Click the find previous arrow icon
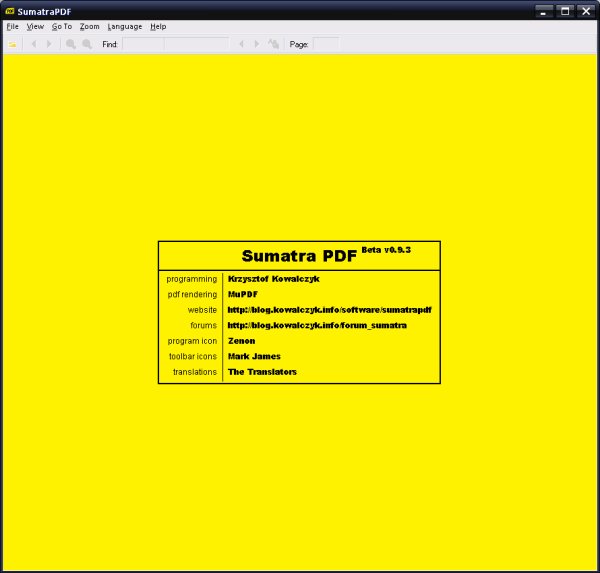 241,44
